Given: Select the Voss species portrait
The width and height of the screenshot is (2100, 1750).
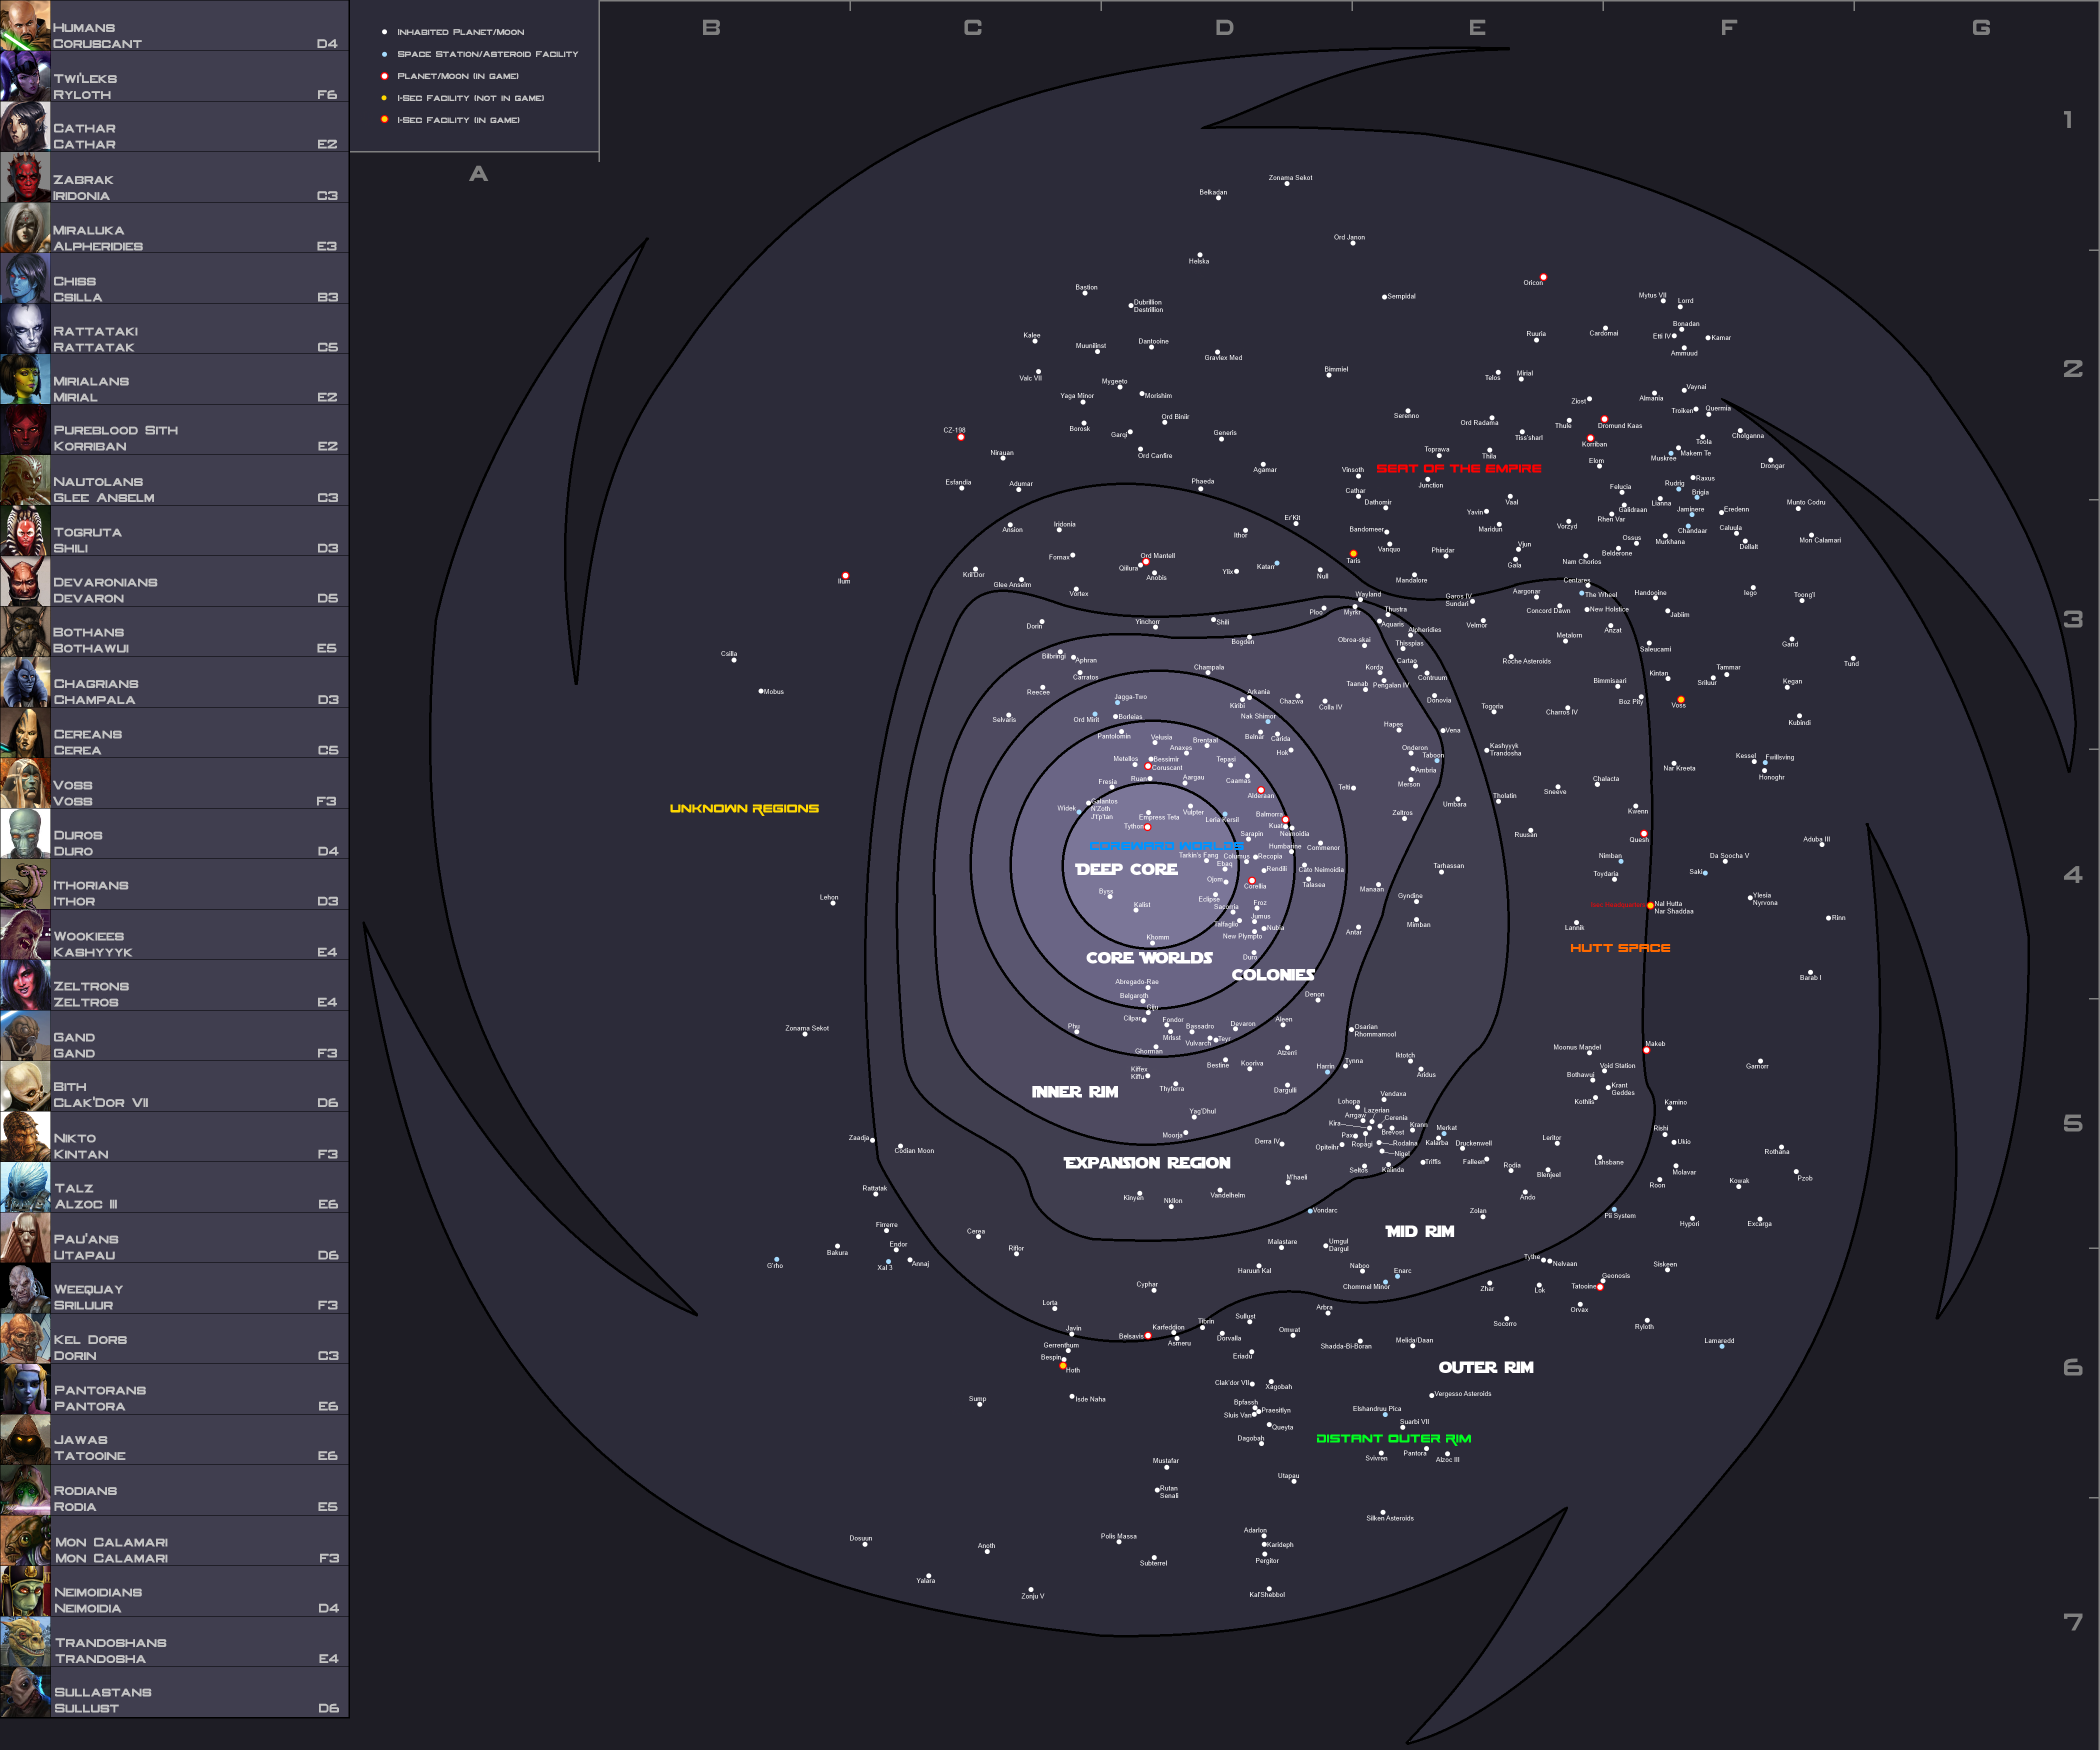Looking at the screenshot, I should coord(25,783).
